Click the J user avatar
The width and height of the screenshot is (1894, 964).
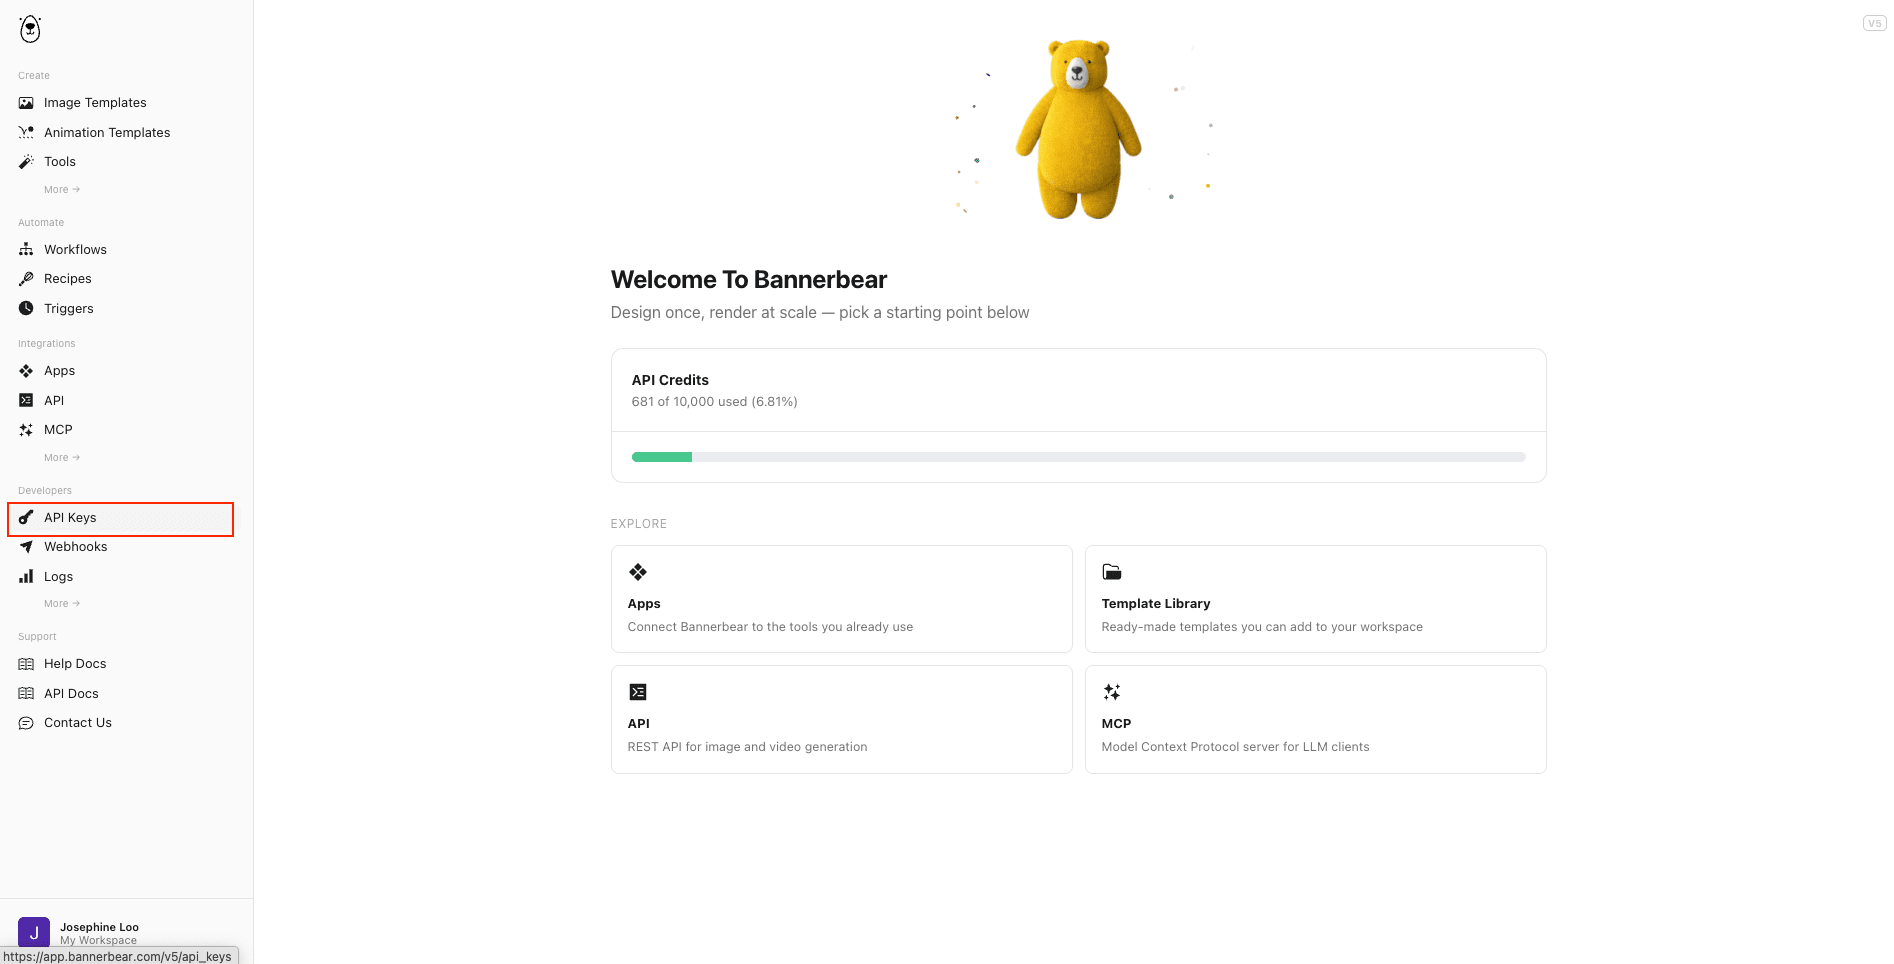click(34, 932)
